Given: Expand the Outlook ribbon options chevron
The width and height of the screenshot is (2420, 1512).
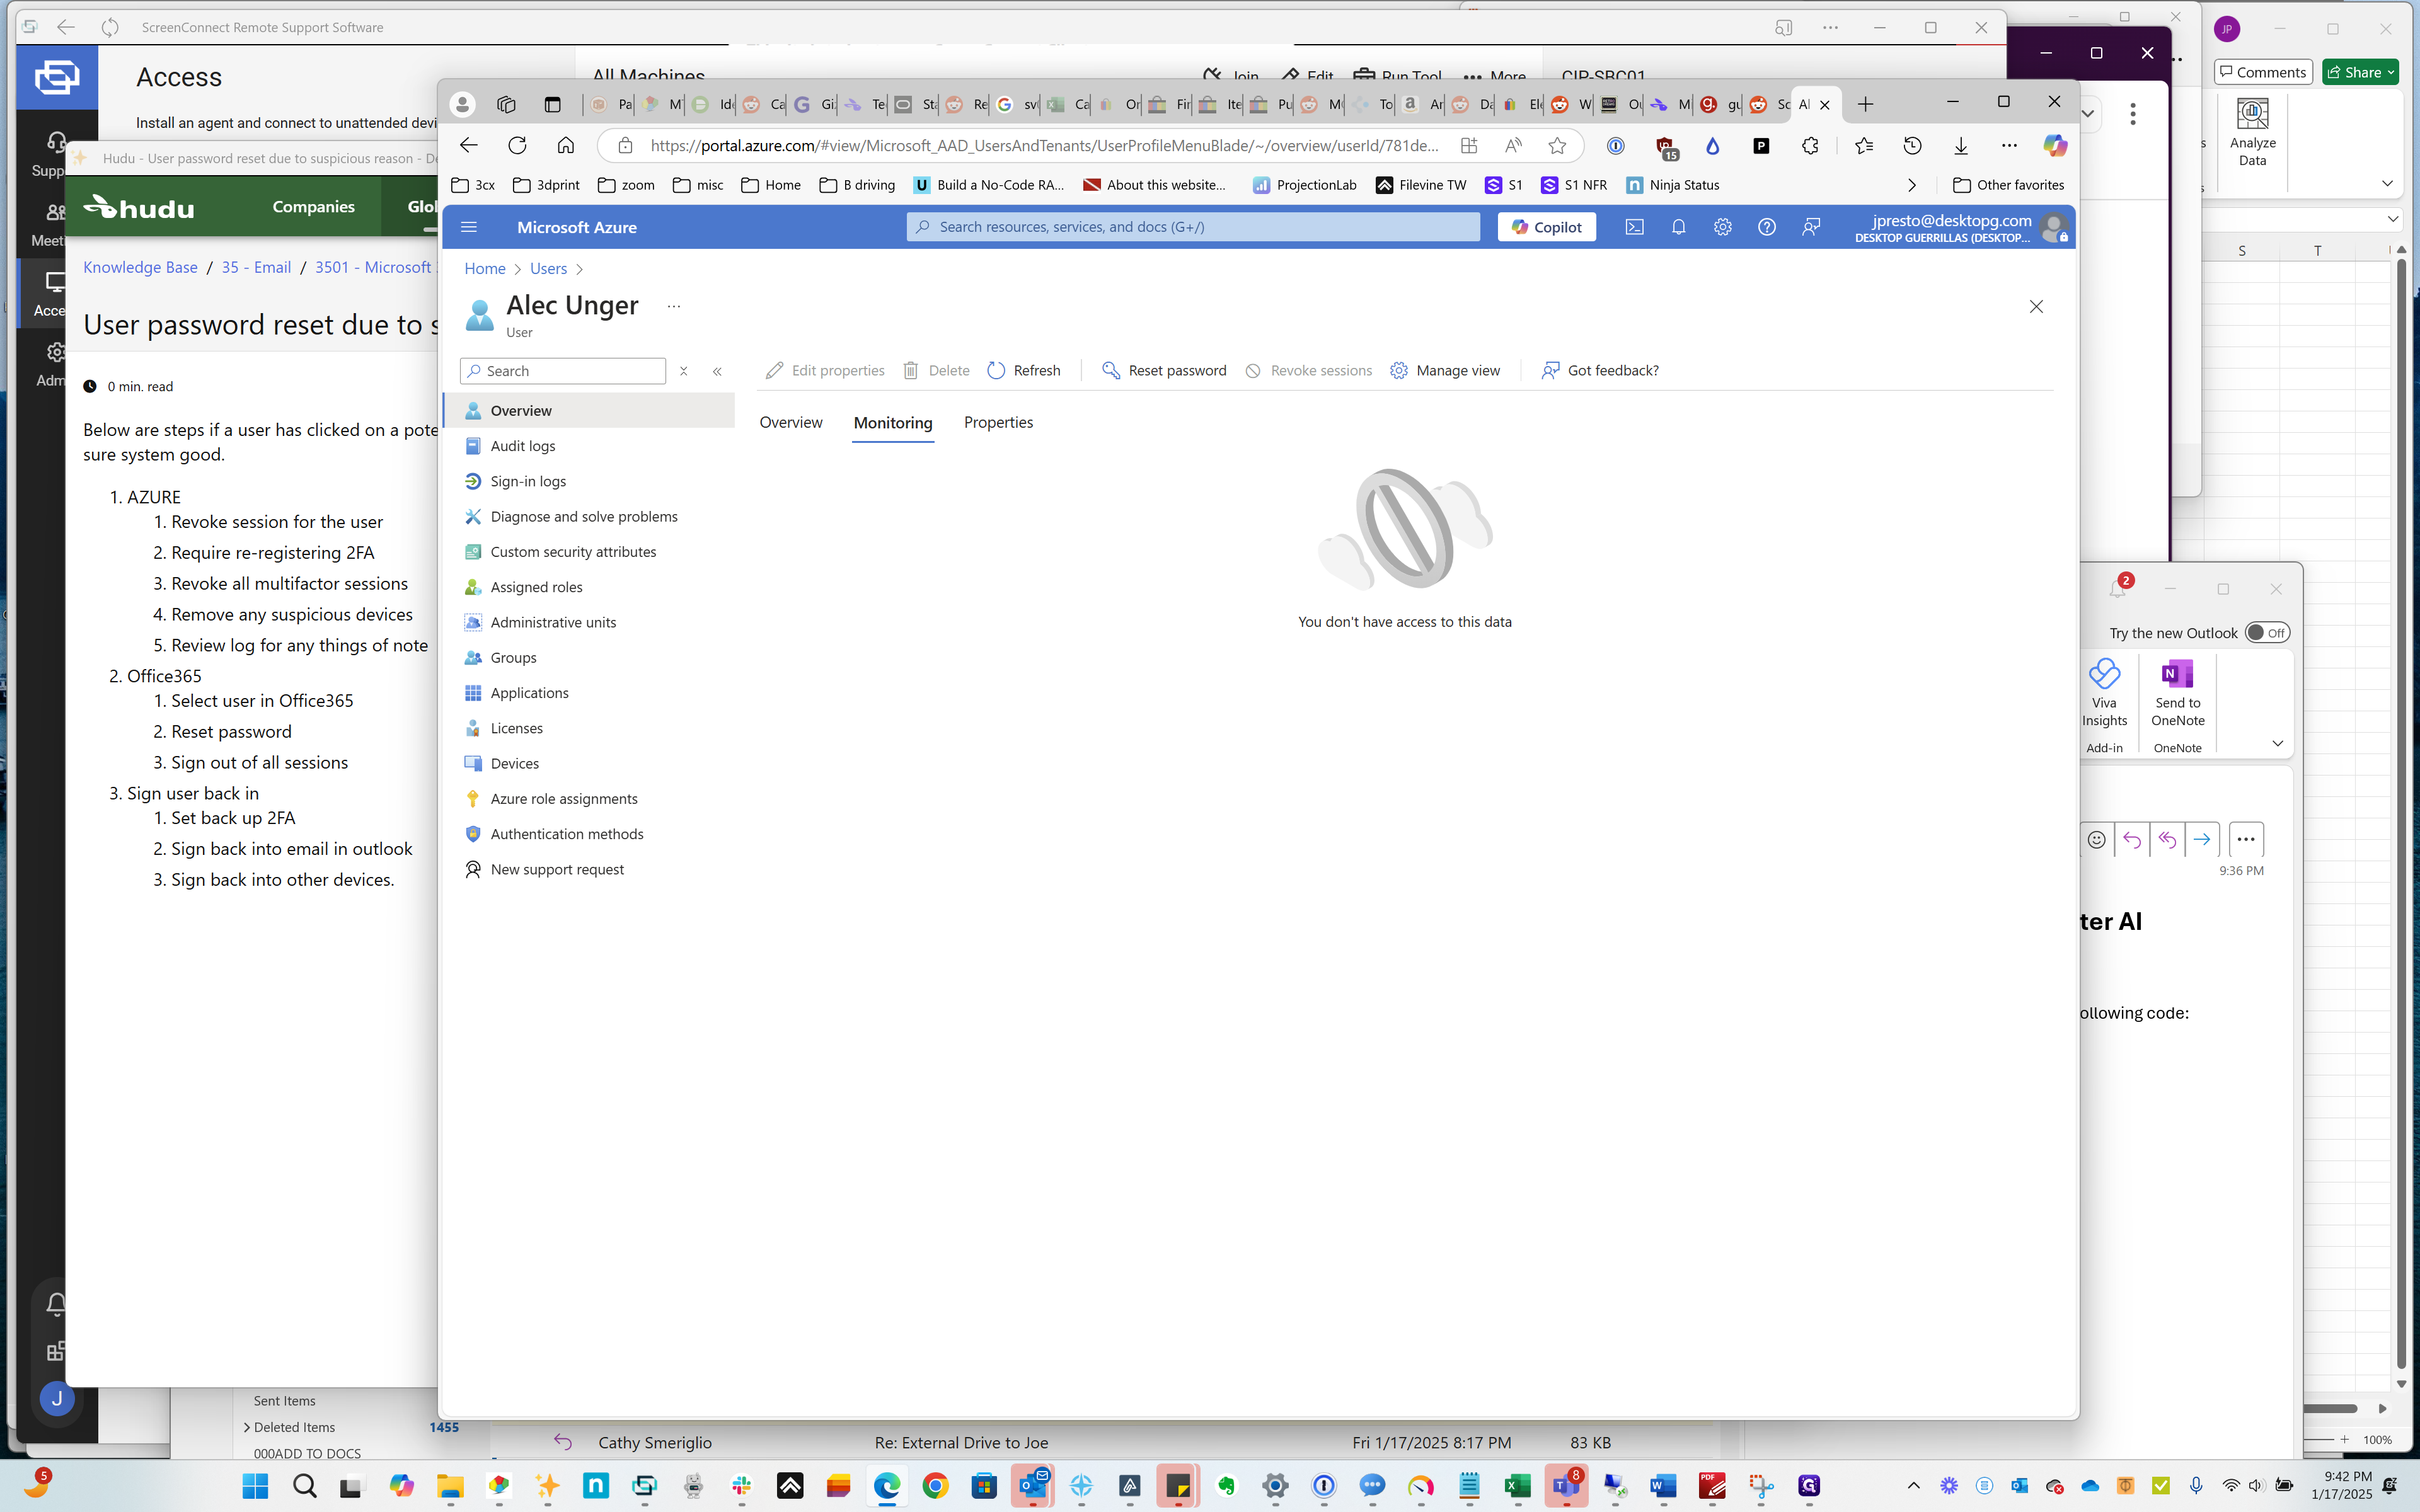Looking at the screenshot, I should (2277, 743).
